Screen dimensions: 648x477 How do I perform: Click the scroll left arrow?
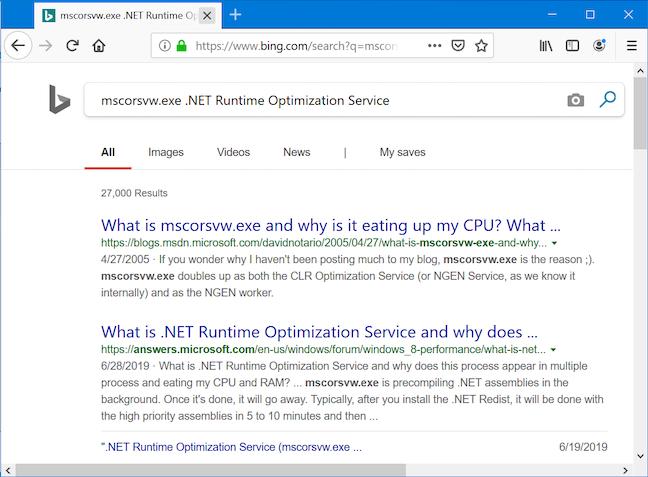[8, 470]
